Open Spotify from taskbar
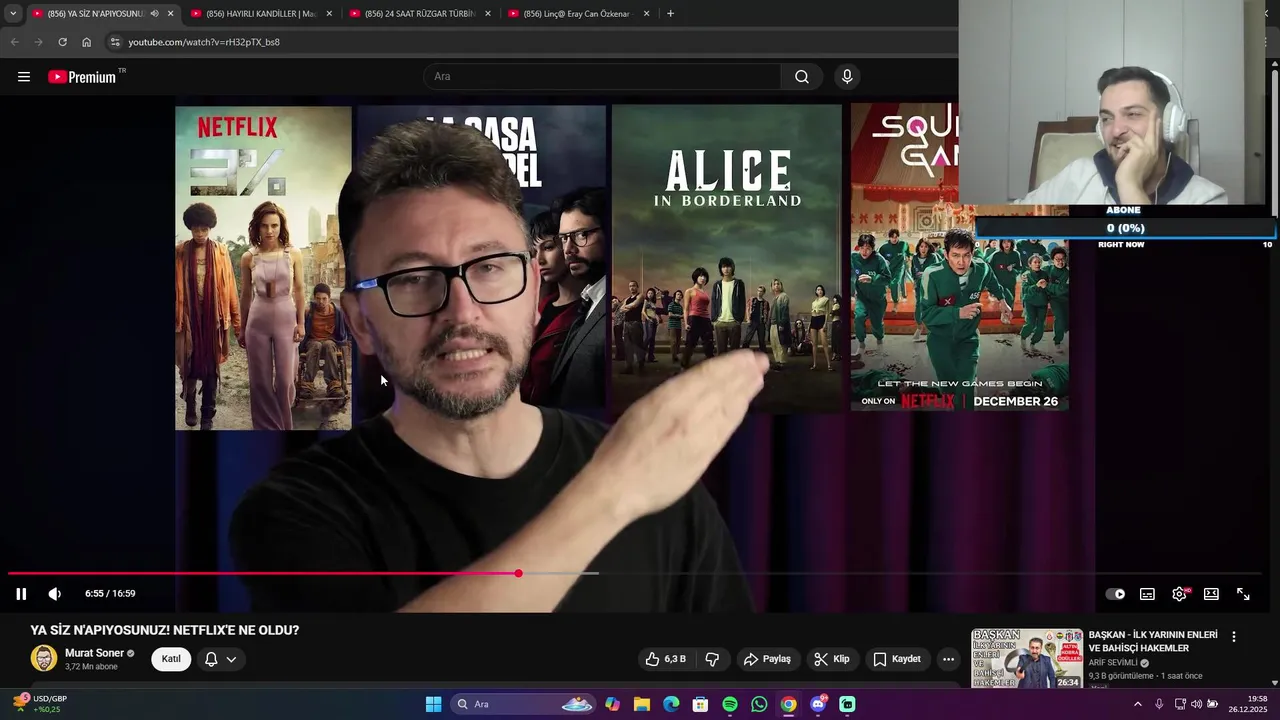The width and height of the screenshot is (1280, 720). click(730, 704)
